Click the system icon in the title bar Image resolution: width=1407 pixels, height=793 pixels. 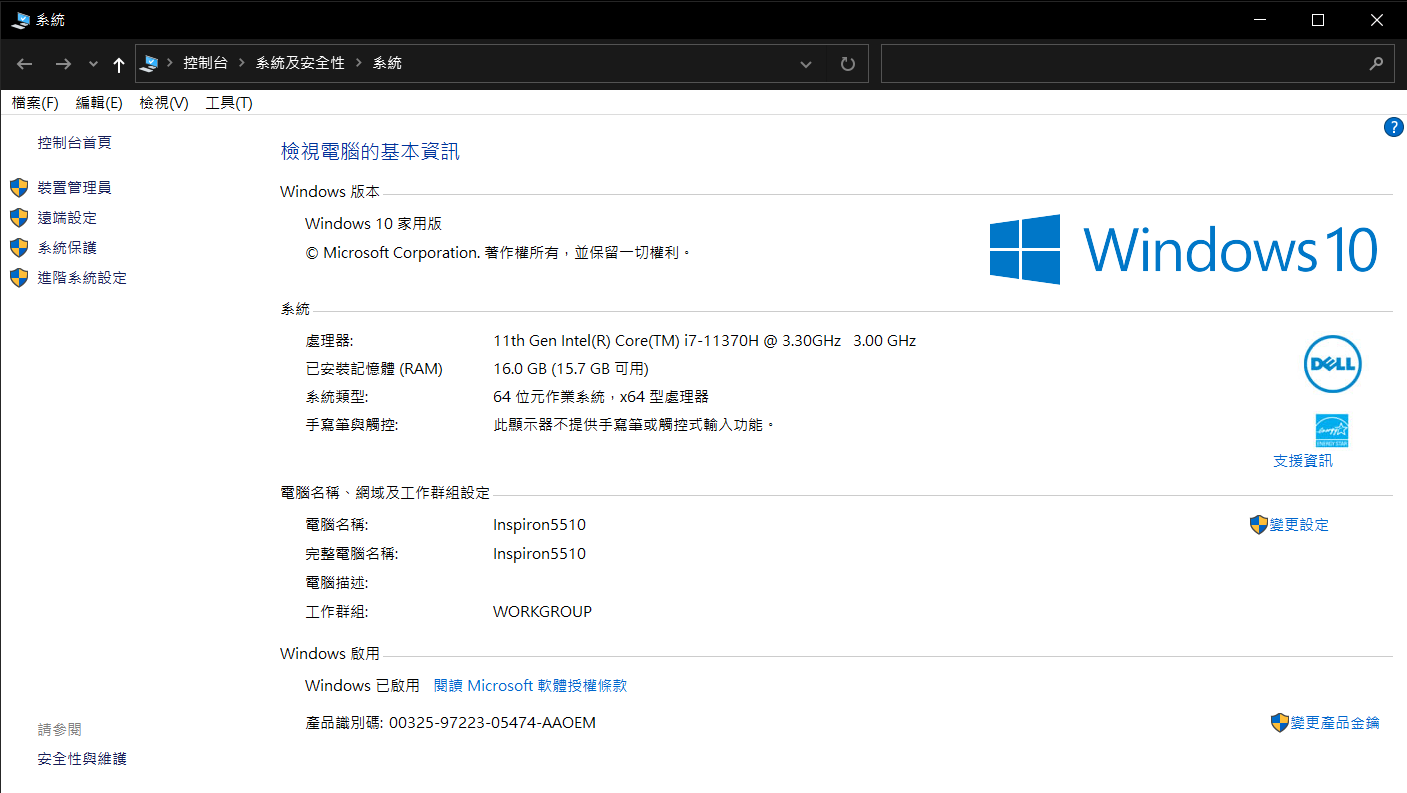pos(20,20)
